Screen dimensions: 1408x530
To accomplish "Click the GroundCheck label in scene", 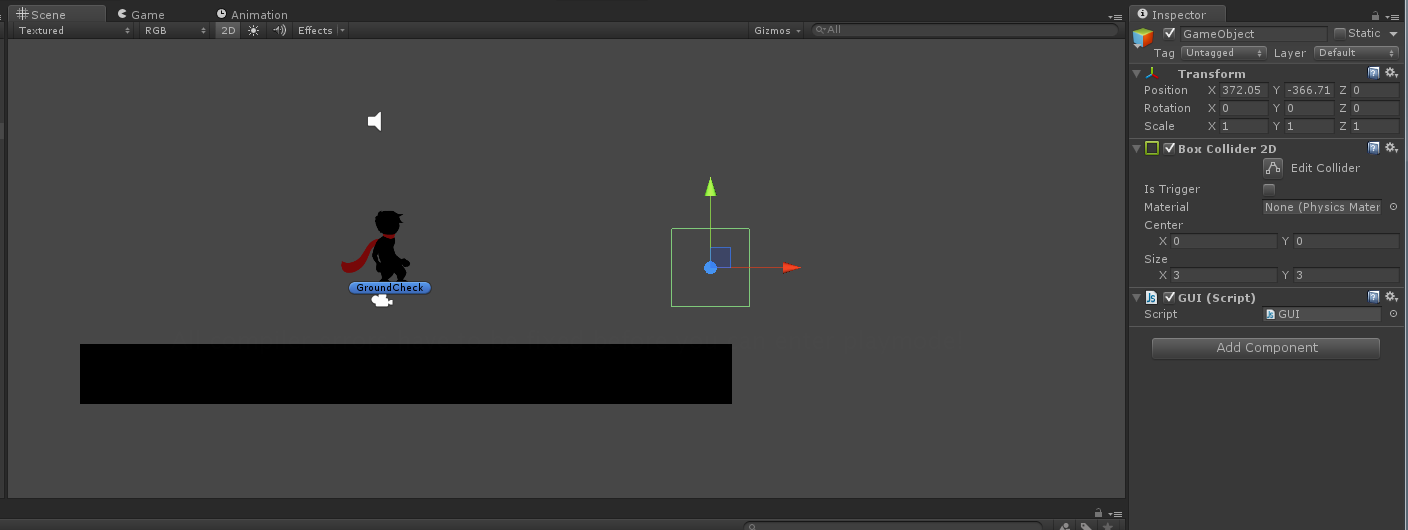I will pos(390,288).
